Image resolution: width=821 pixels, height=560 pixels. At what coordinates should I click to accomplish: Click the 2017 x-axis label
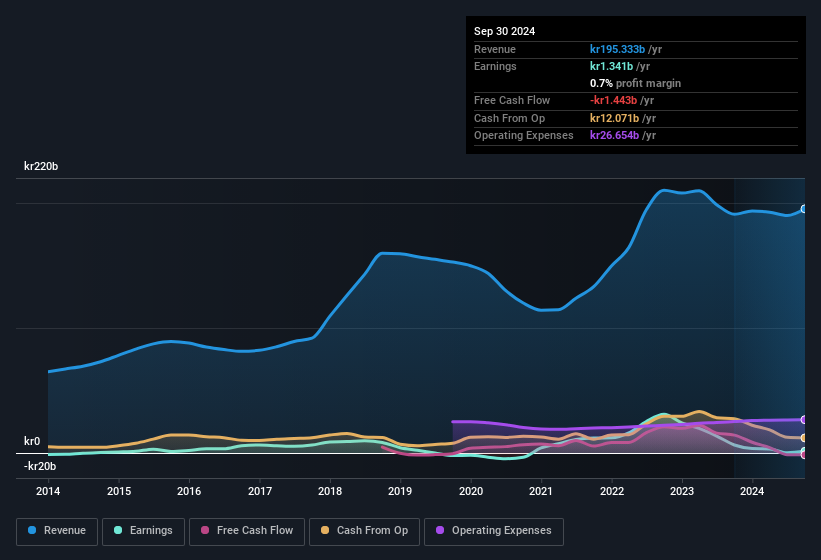coord(260,491)
